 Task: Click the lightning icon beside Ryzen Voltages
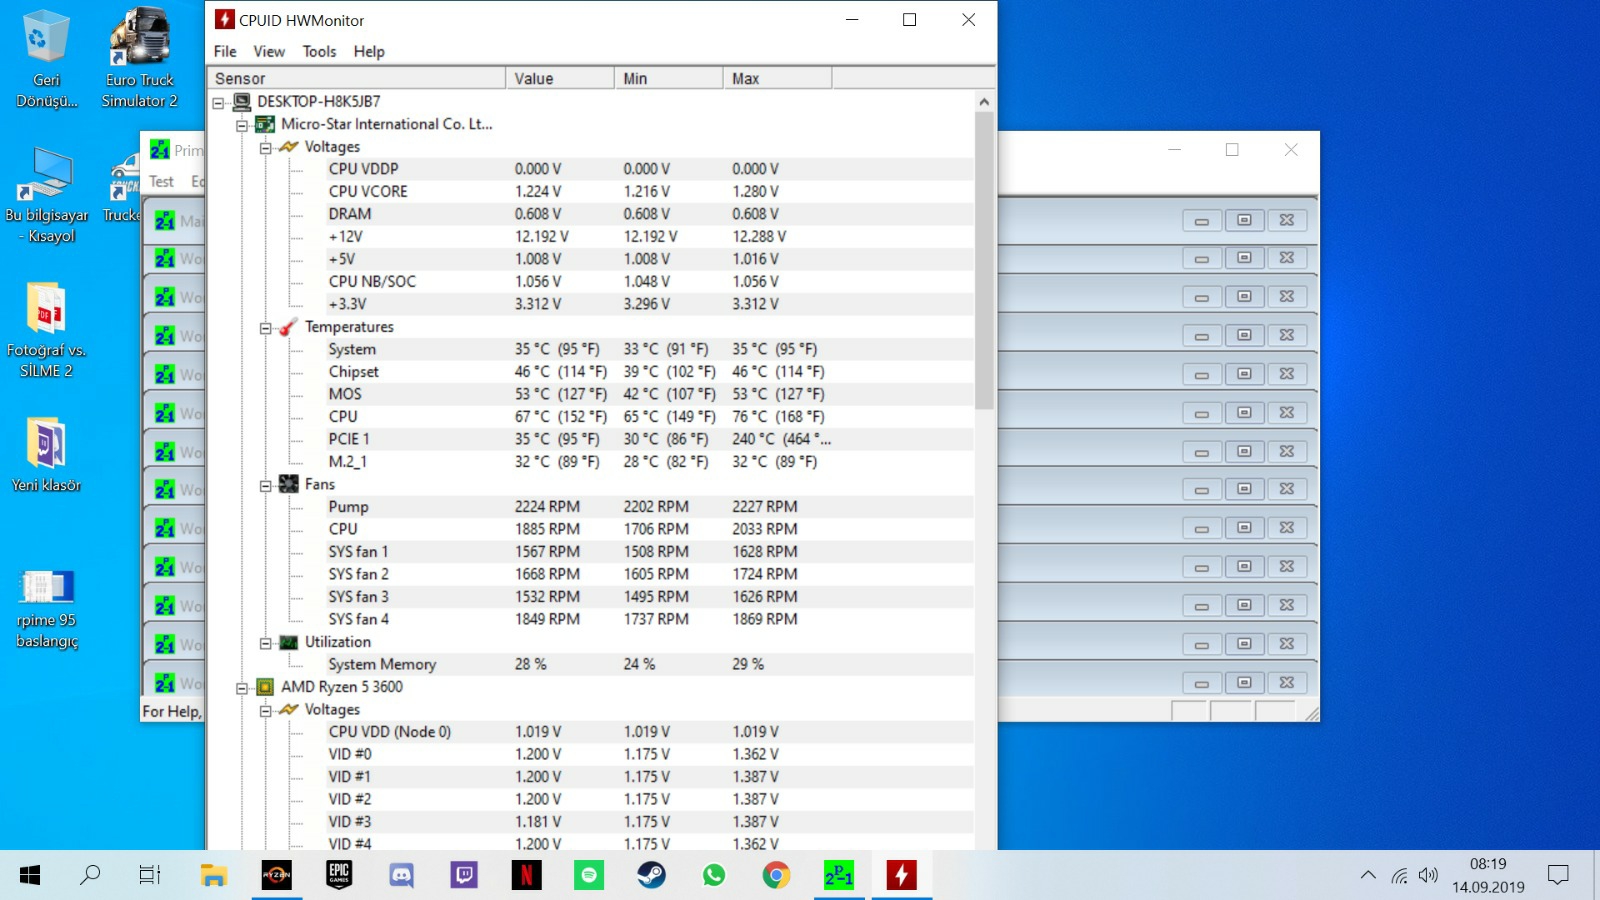pyautogui.click(x=289, y=709)
